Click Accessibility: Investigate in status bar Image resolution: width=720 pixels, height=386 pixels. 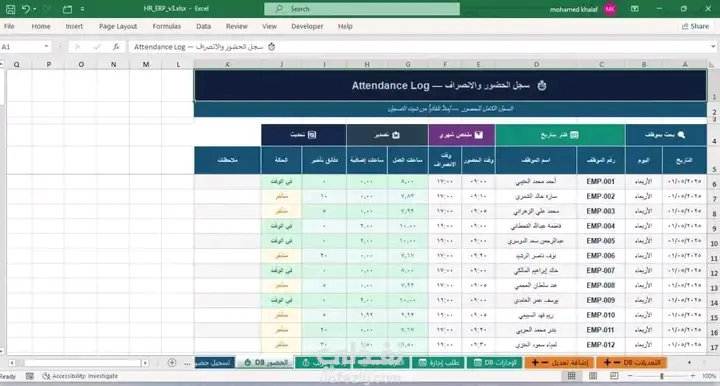pos(80,376)
